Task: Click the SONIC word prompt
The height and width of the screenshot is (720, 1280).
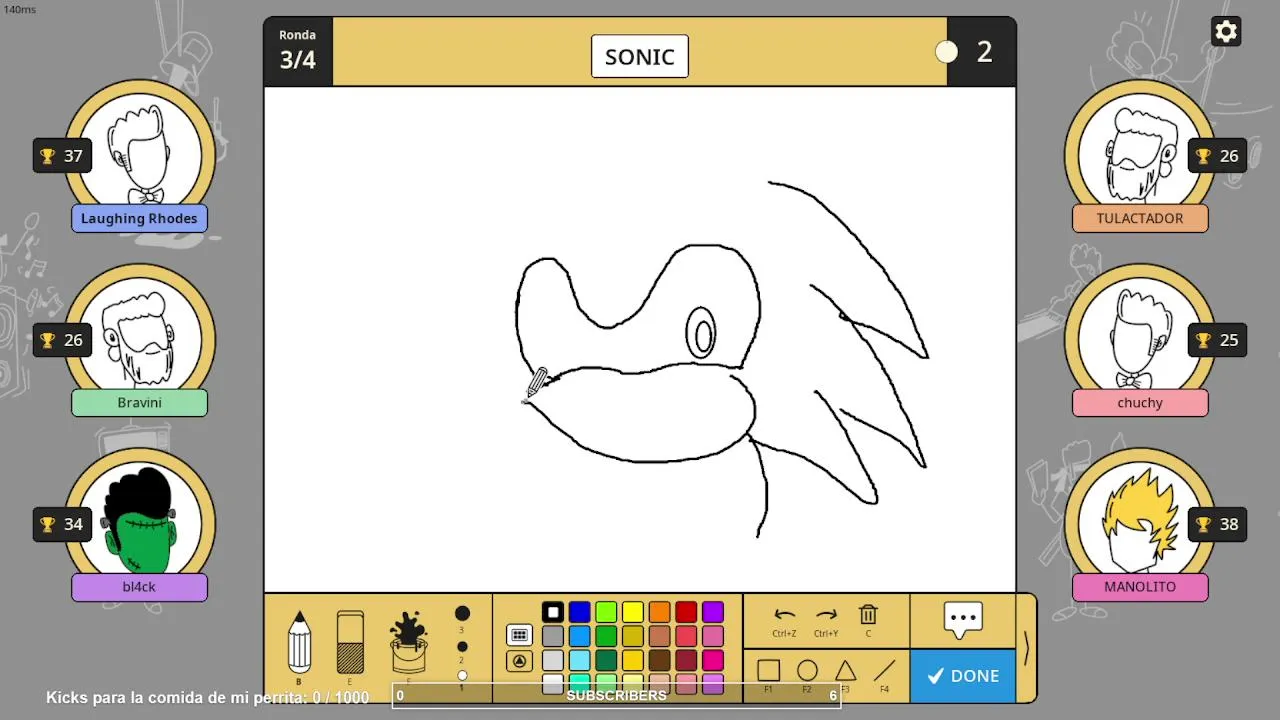Action: [x=640, y=57]
